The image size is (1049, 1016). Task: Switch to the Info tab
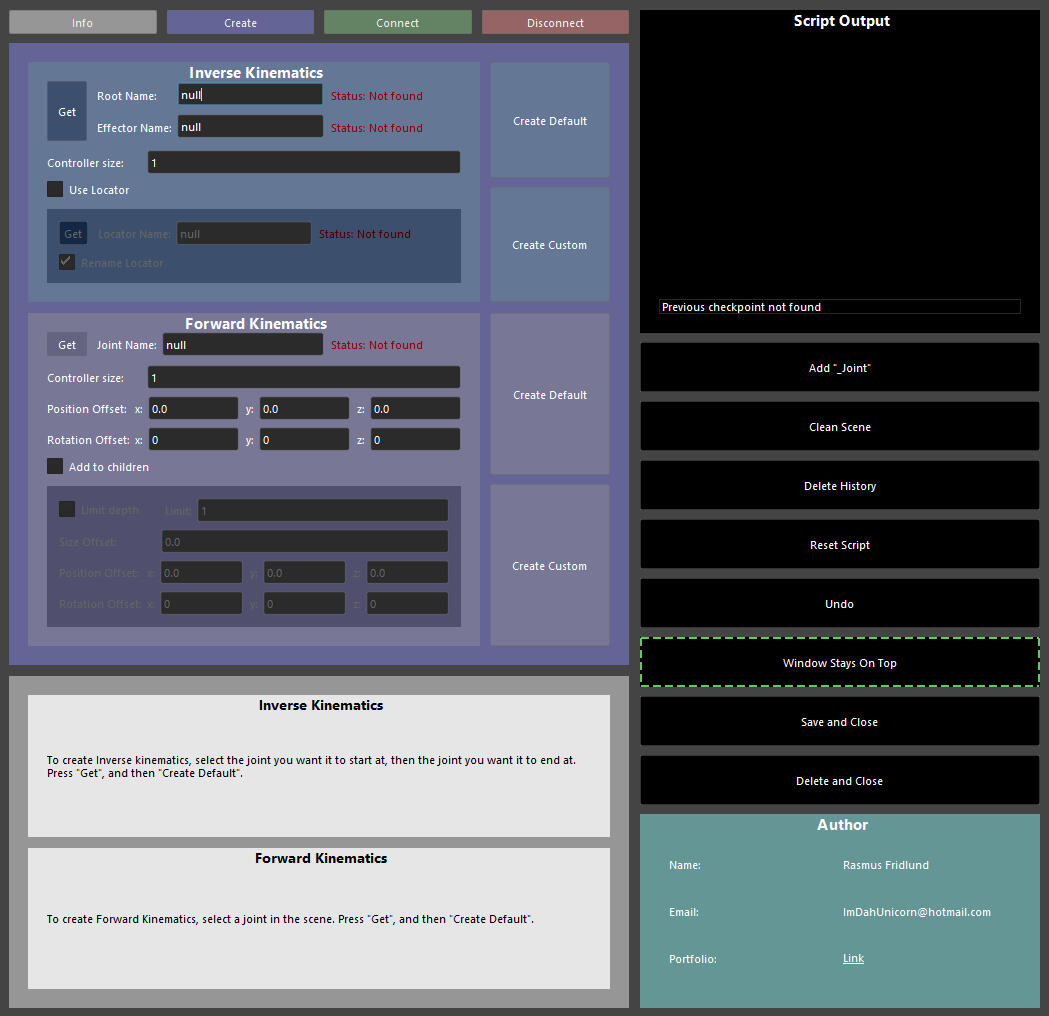[x=83, y=22]
